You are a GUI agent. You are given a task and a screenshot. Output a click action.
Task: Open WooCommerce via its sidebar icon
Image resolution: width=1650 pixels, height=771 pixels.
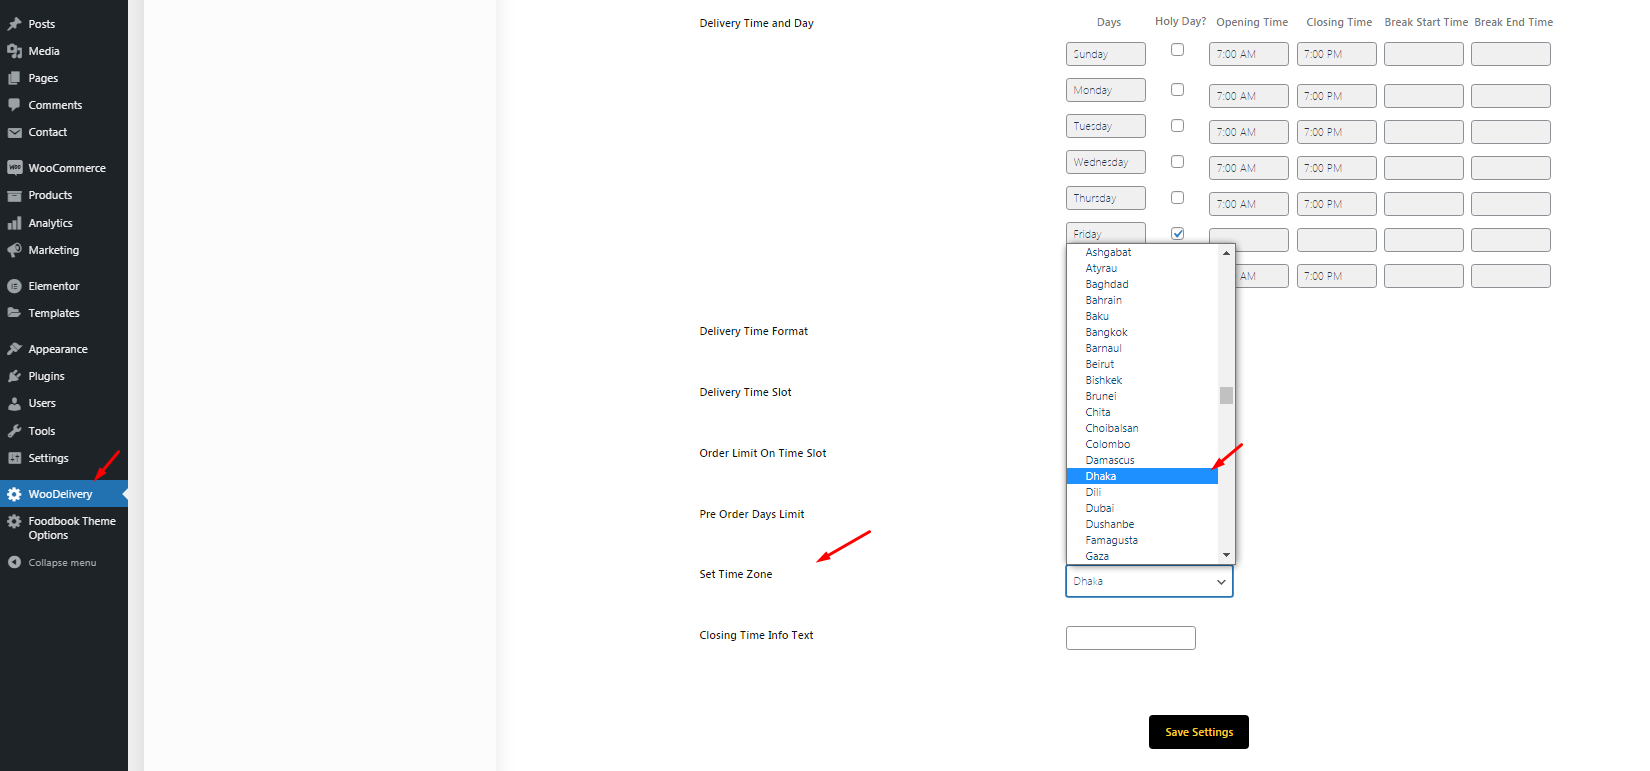coord(14,168)
